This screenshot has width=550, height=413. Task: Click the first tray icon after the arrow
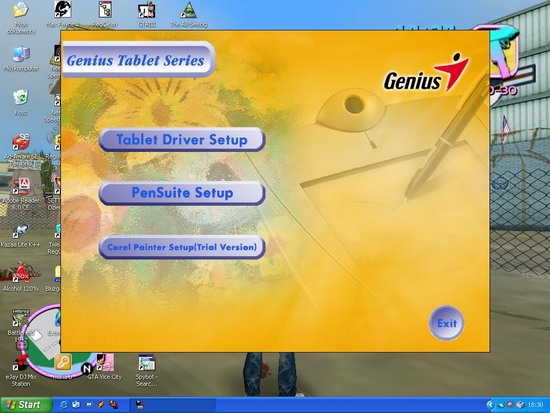[501, 405]
